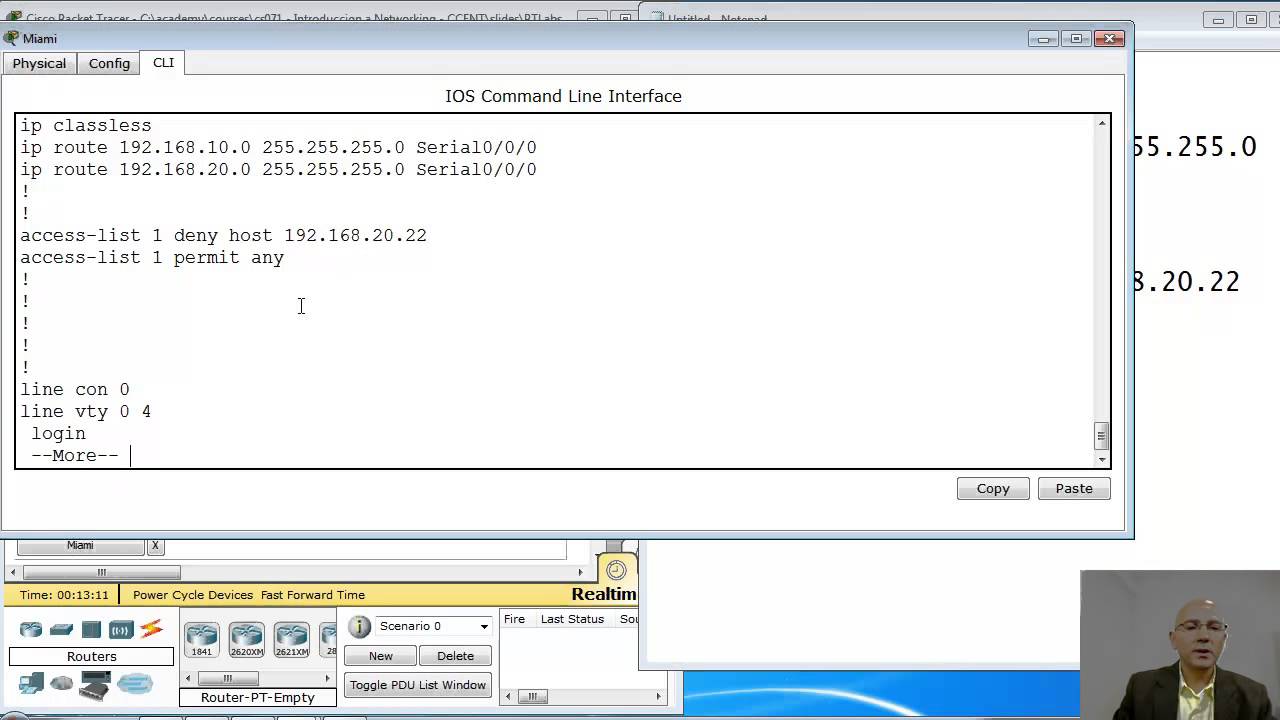Click the Routers category label
Screen dimensions: 1280x720
click(x=91, y=657)
